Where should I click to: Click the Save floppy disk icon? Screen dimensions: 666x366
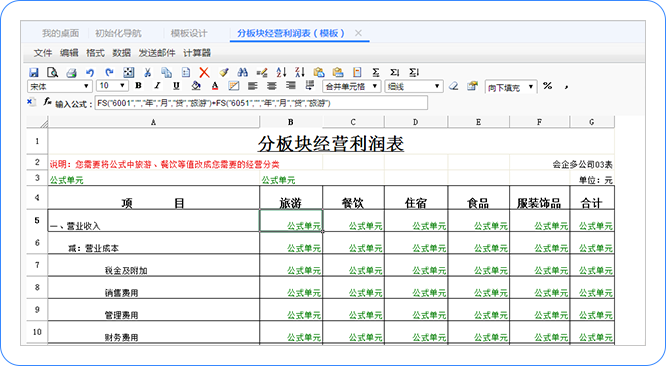[x=34, y=73]
